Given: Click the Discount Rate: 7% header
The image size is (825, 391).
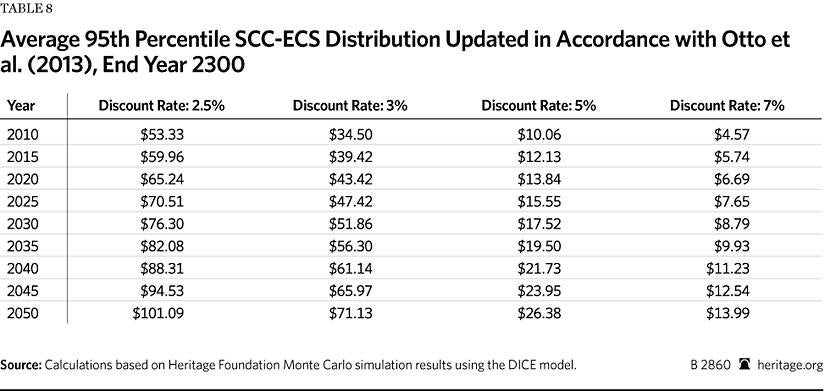Looking at the screenshot, I should tap(727, 106).
